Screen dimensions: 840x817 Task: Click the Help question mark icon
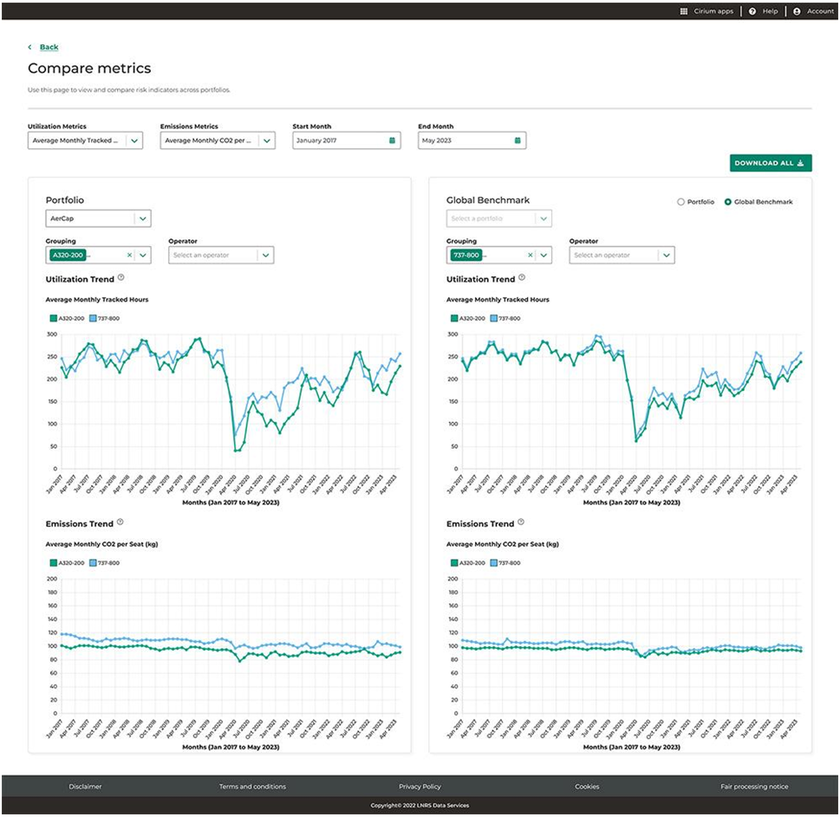tap(752, 11)
